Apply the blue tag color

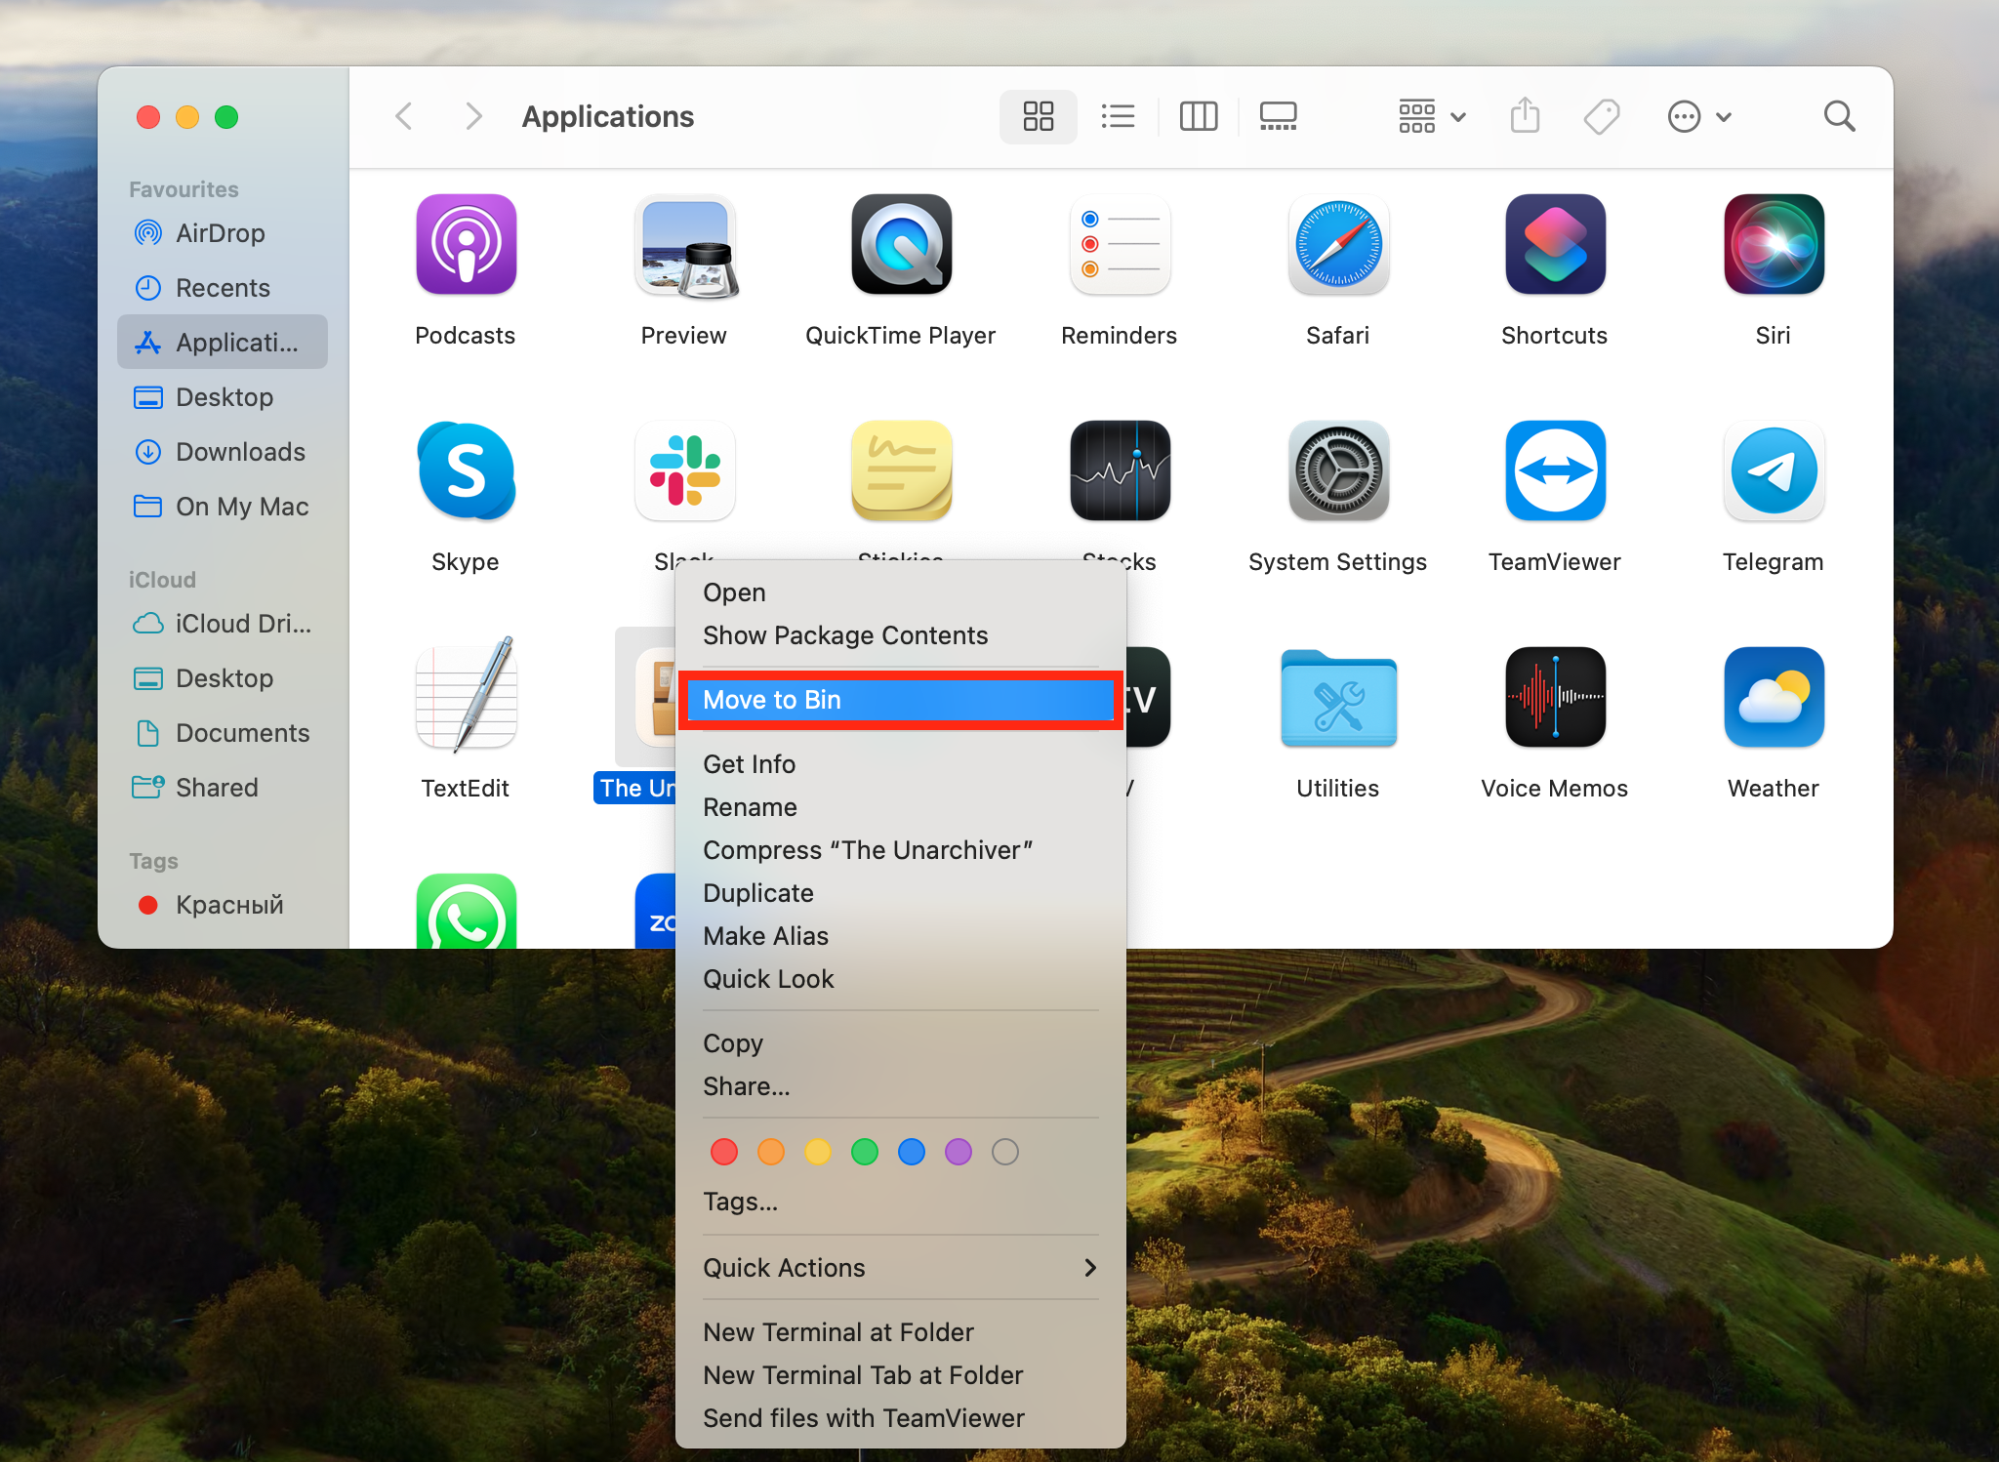tap(912, 1152)
